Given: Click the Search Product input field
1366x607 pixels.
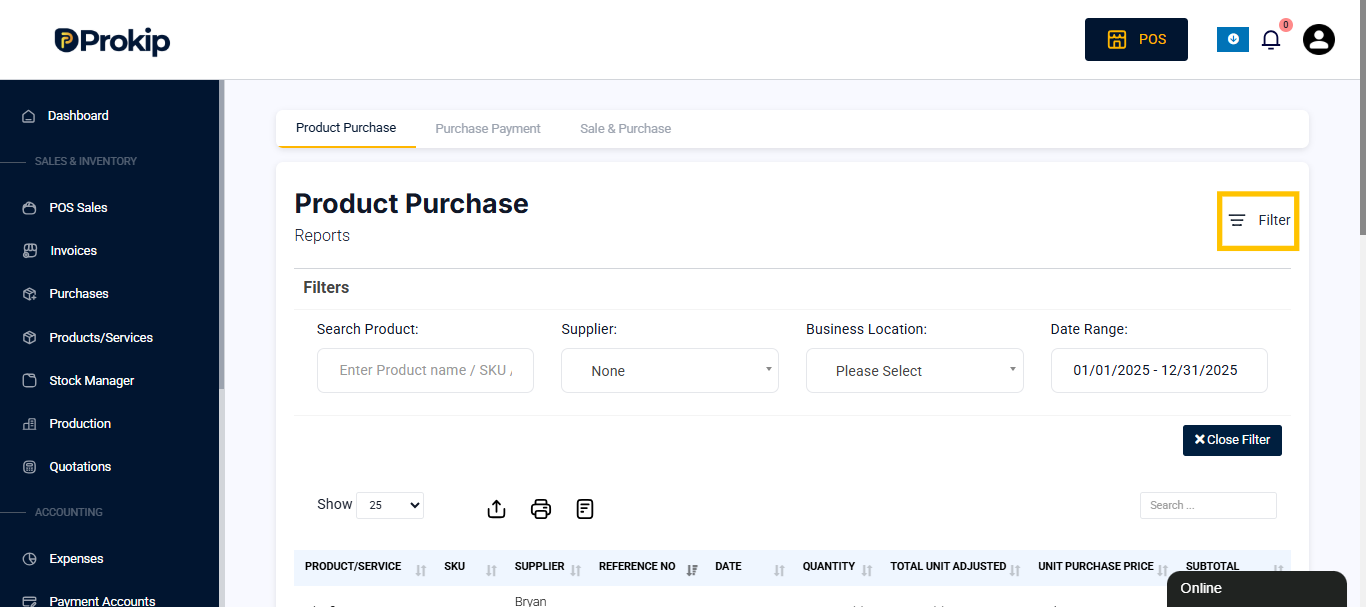Looking at the screenshot, I should pos(425,370).
